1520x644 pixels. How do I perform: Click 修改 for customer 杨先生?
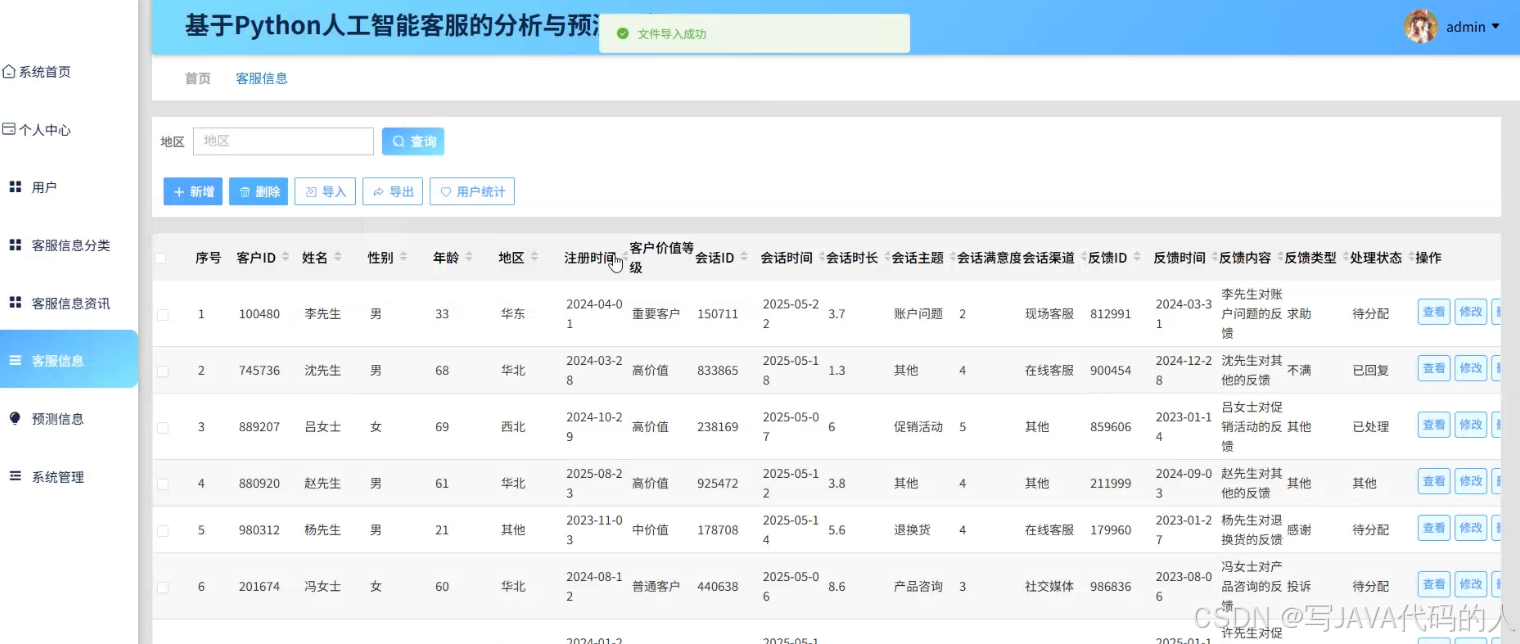1471,528
